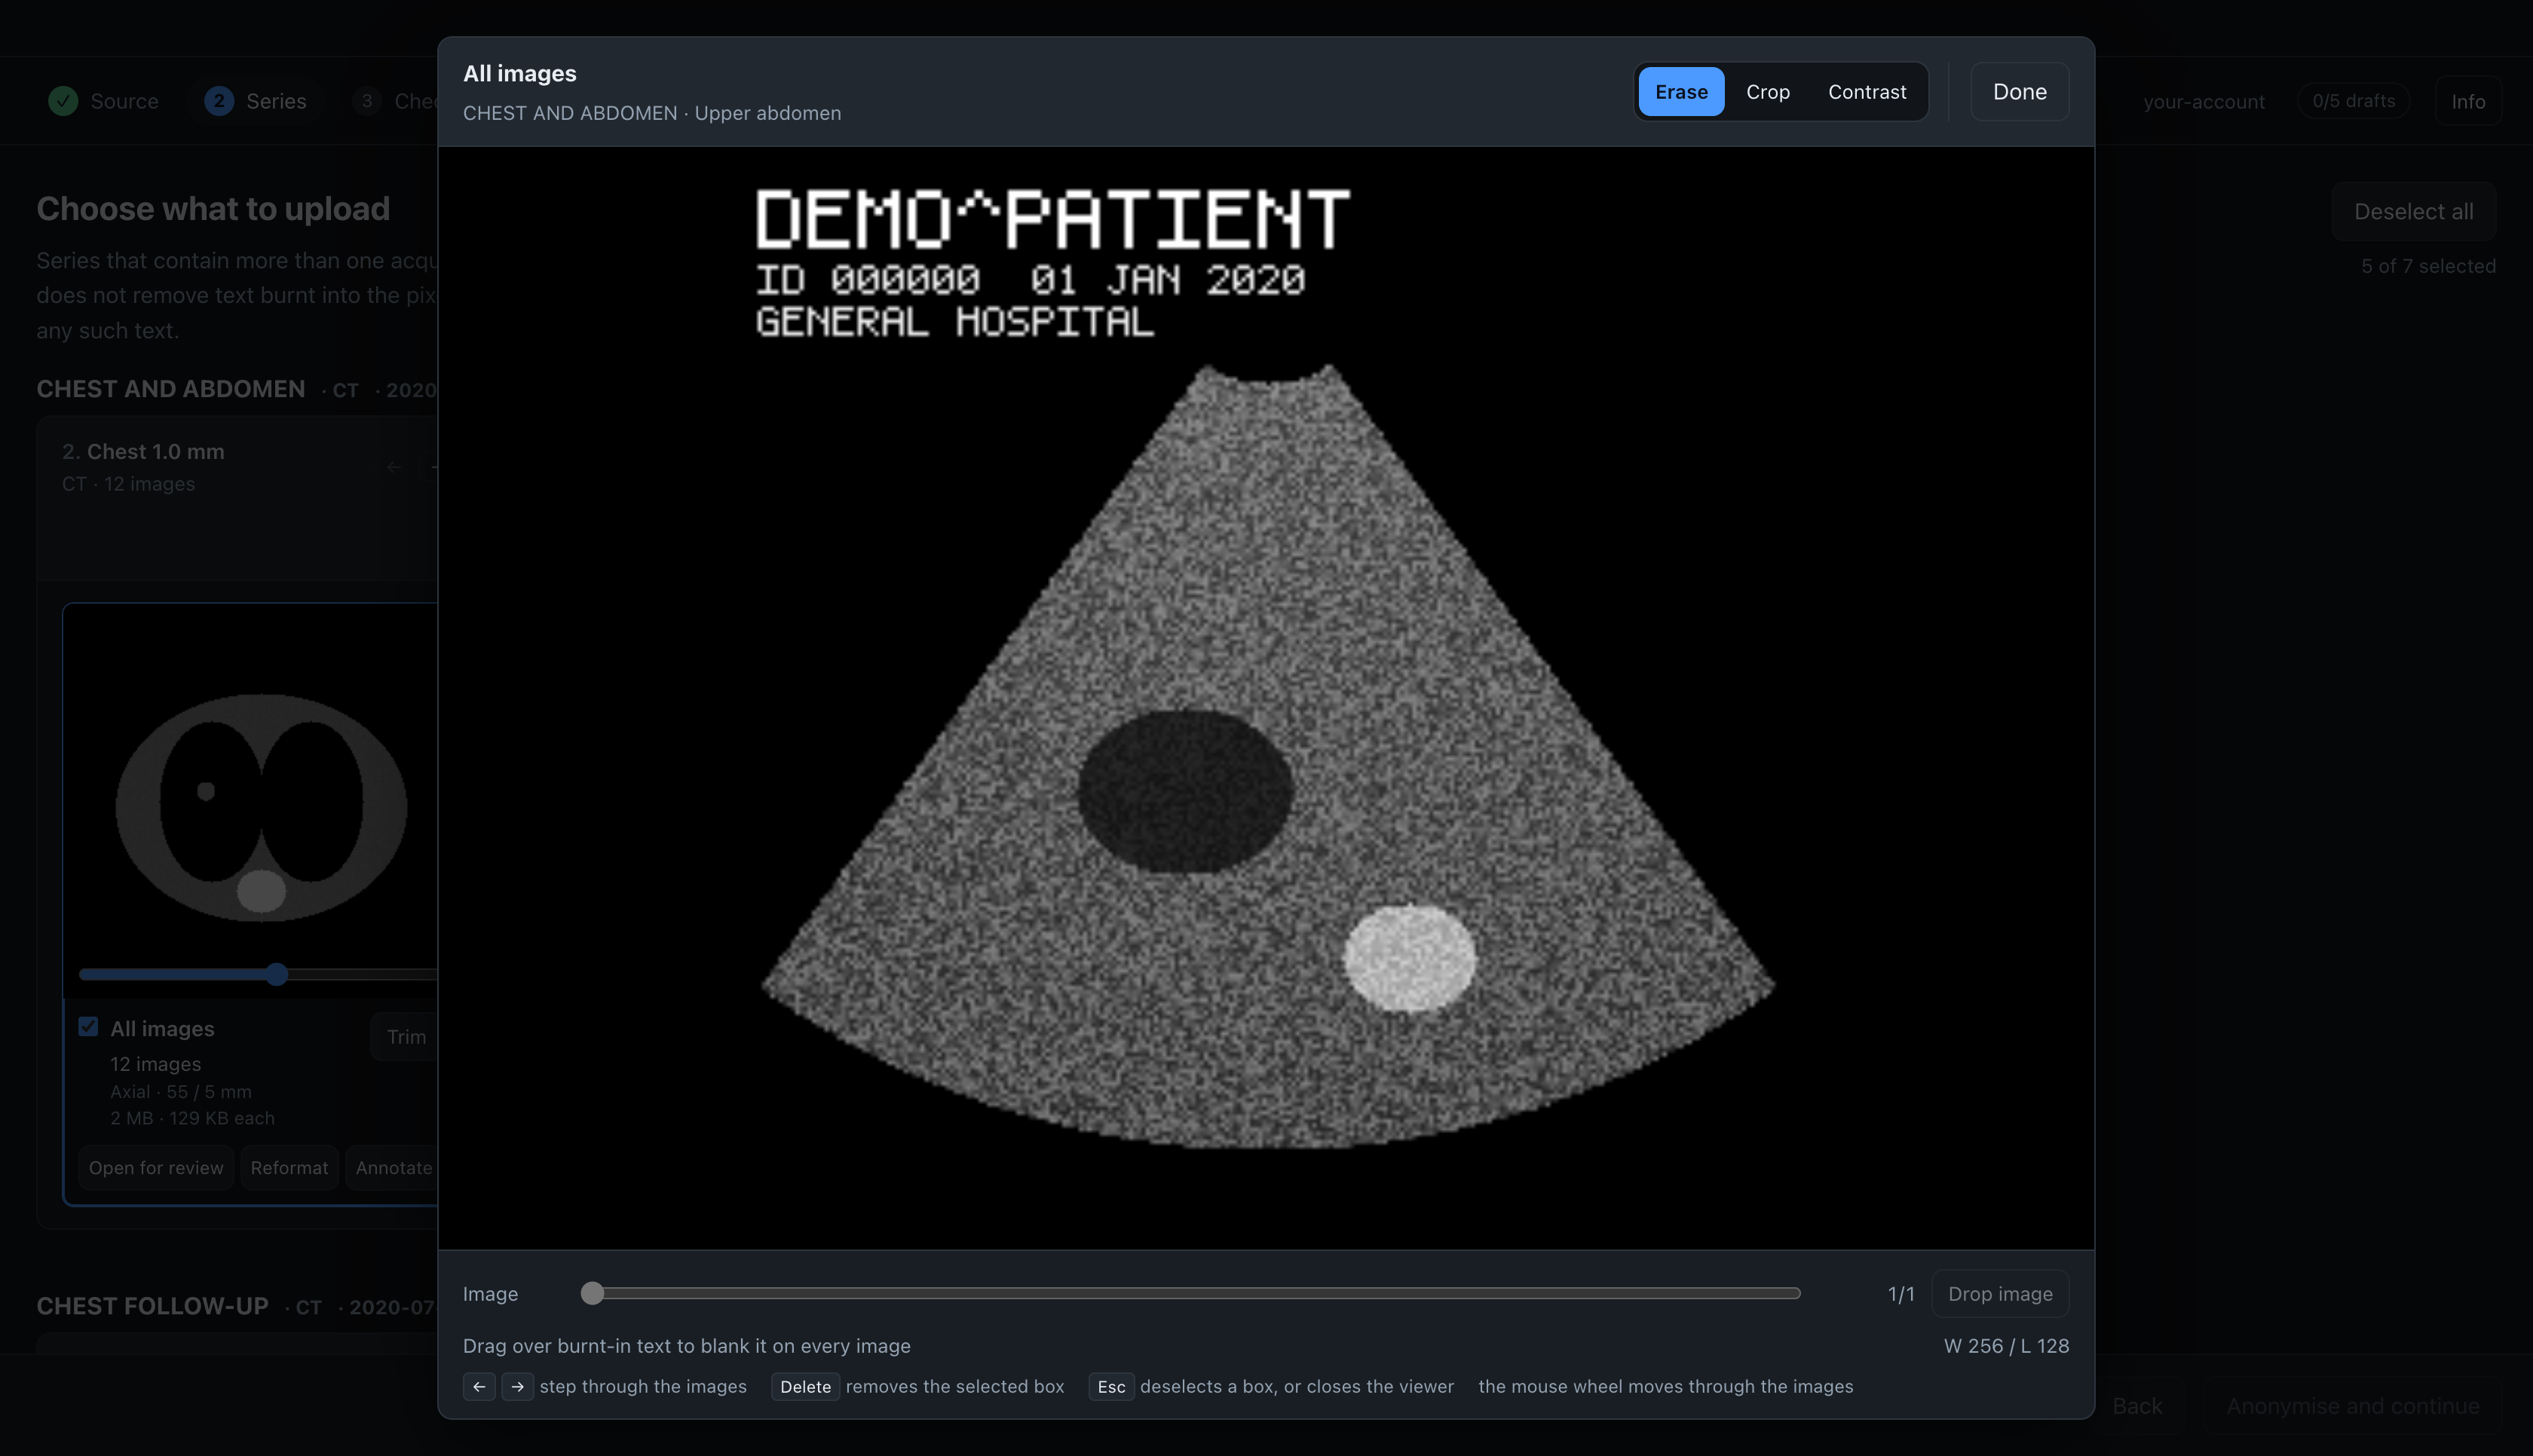2533x1456 pixels.
Task: Click the GENERAL HOSPITAL burnt-in text
Action: (x=954, y=322)
